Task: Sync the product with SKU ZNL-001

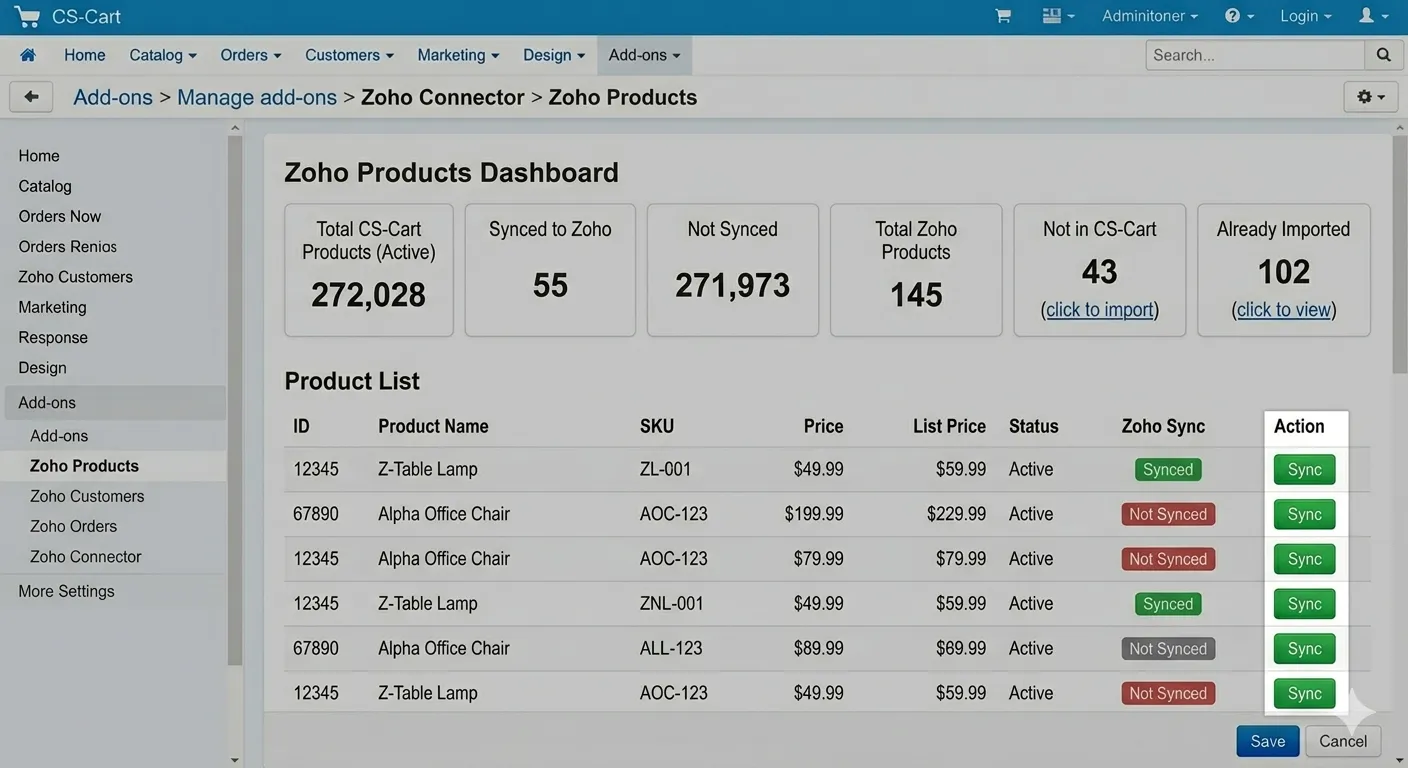Action: coord(1304,604)
